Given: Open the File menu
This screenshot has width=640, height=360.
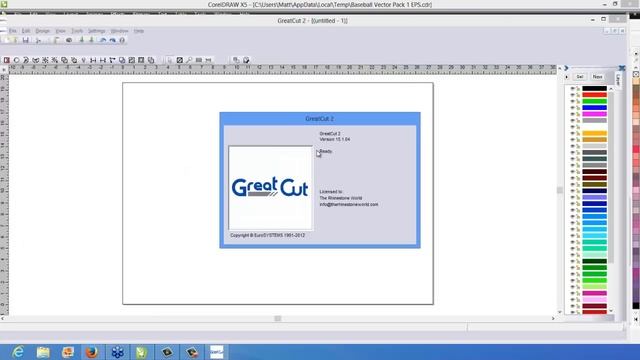Looking at the screenshot, I should tap(13, 31).
